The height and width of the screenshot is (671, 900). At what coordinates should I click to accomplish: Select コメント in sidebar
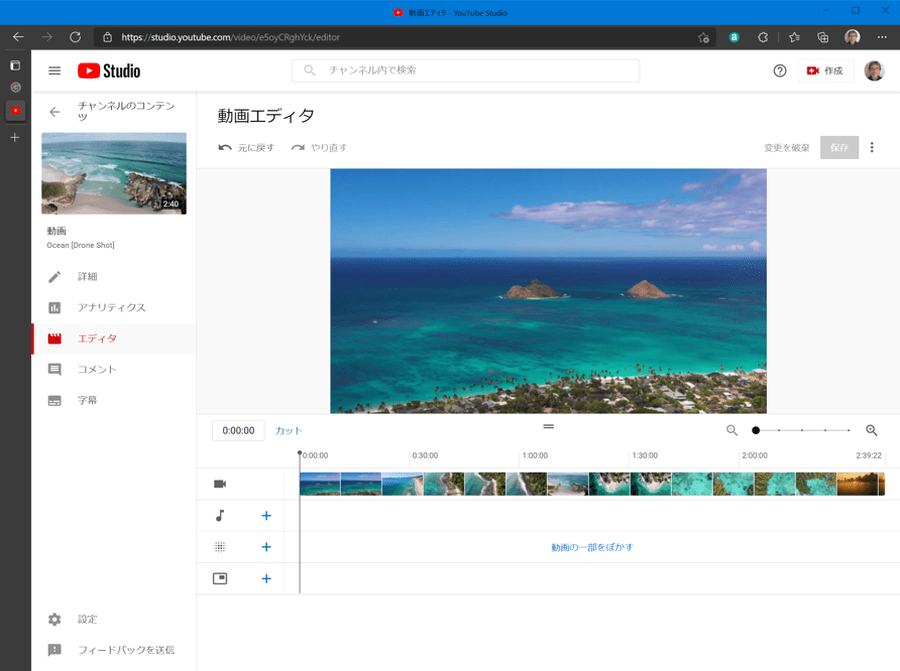point(97,369)
